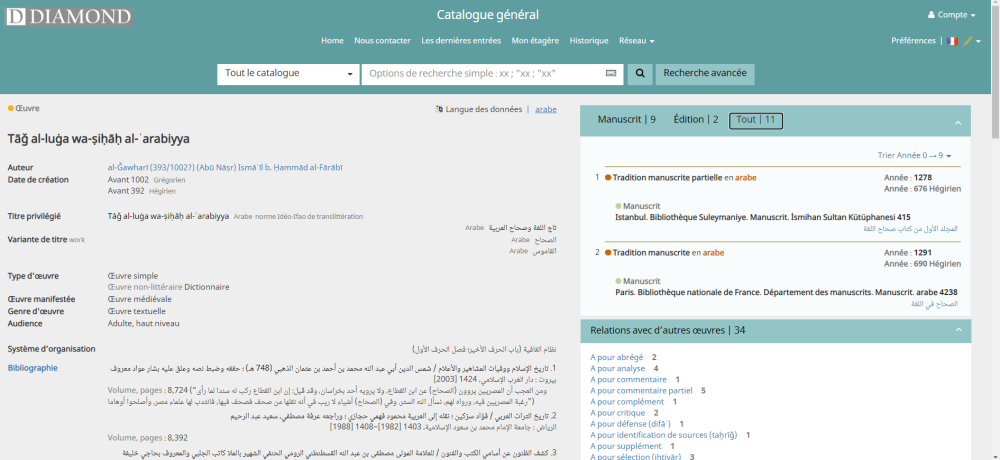Viewport: 1000px width, 460px height.
Task: Click the magnifying glass search button
Action: (640, 74)
